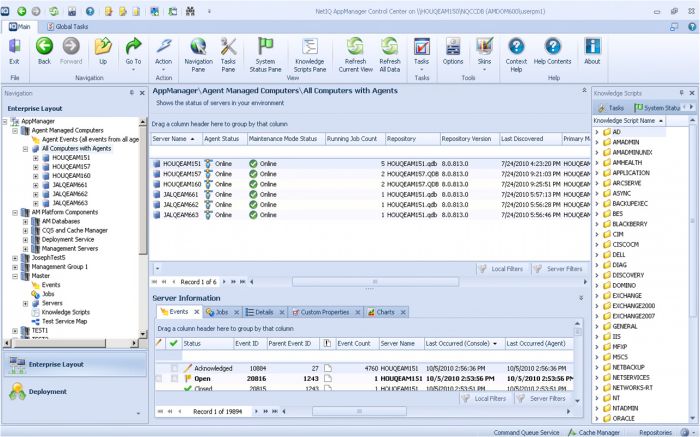The width and height of the screenshot is (700, 437).
Task: Open the About dialog
Action: tap(592, 51)
